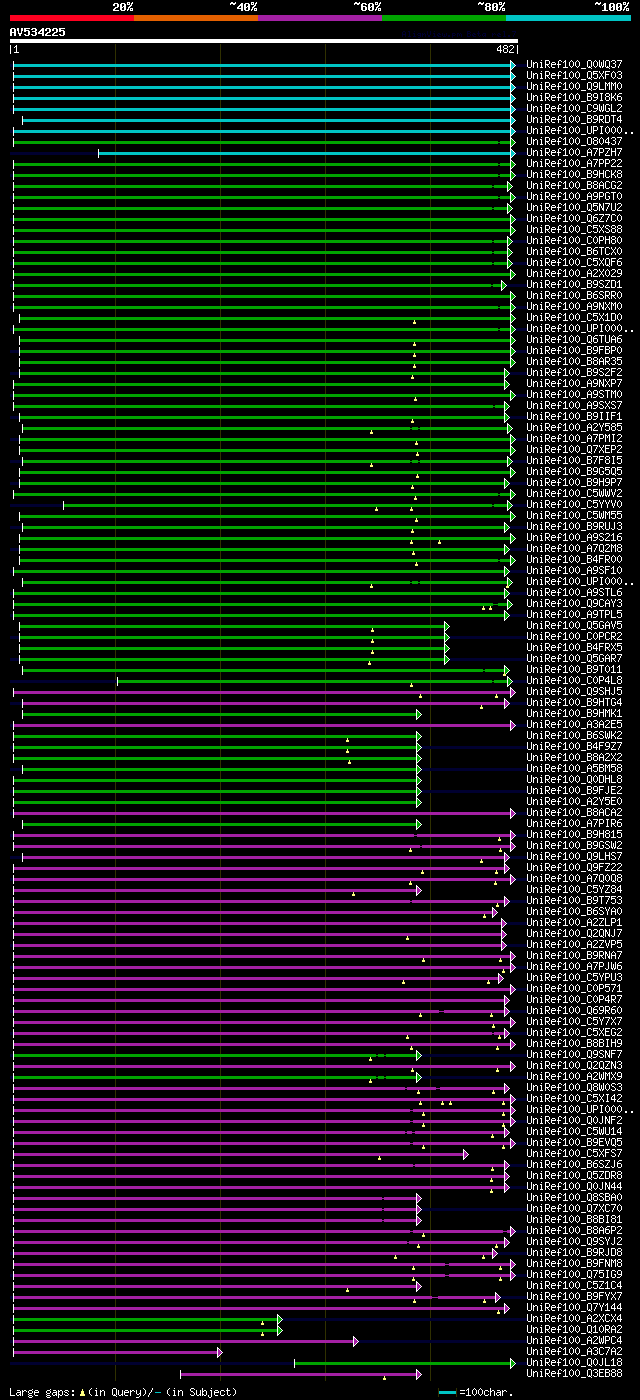Click the UniRef100_B7F8I5 hit name
Viewport: 640px width, 1400px height.
574,460
